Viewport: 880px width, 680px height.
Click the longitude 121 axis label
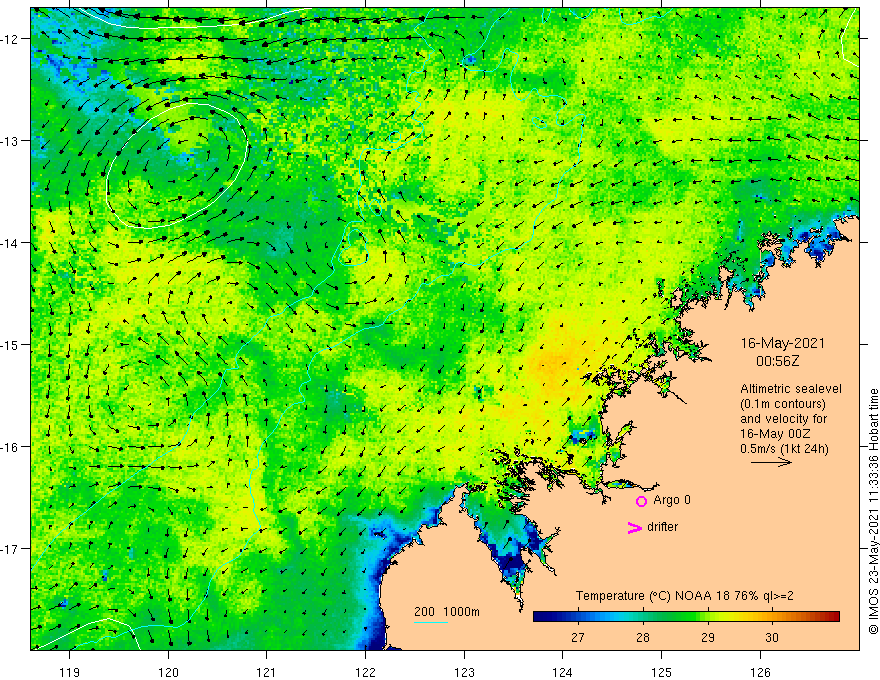(267, 672)
